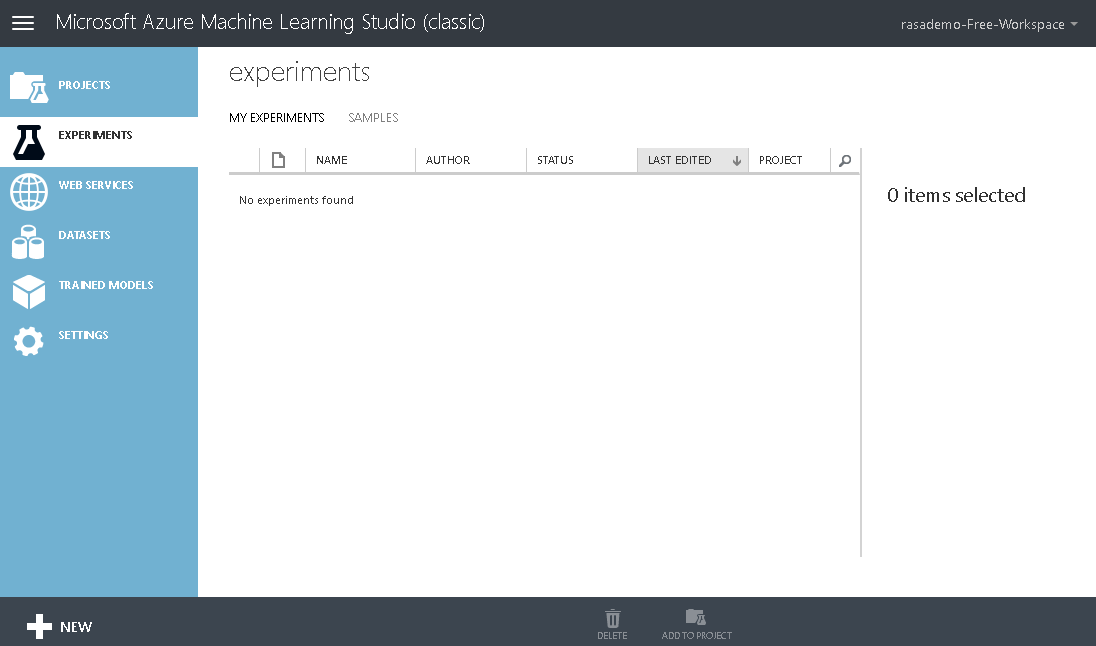Click the NEW button label
Screen dimensions: 1096x646
click(76, 627)
